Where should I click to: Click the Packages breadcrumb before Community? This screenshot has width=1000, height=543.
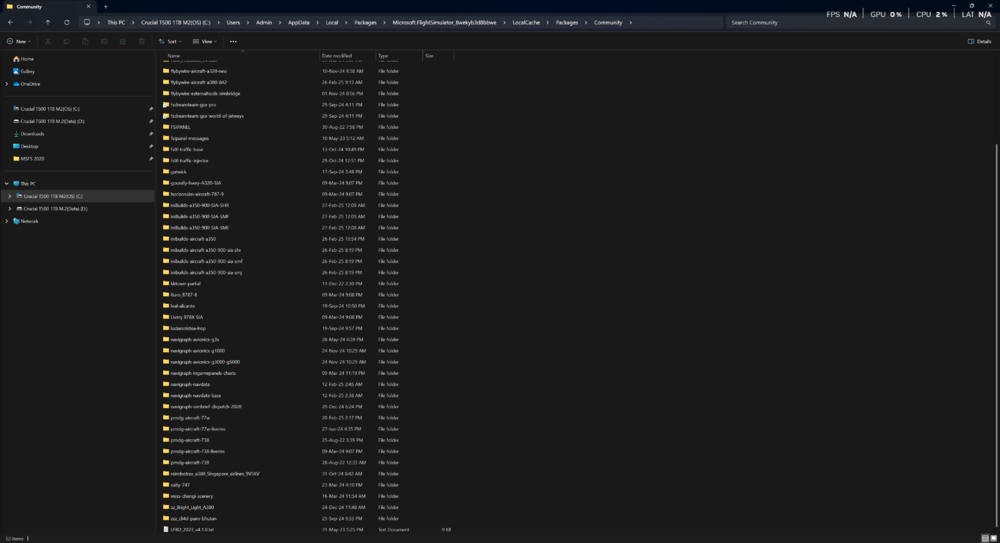tap(566, 22)
